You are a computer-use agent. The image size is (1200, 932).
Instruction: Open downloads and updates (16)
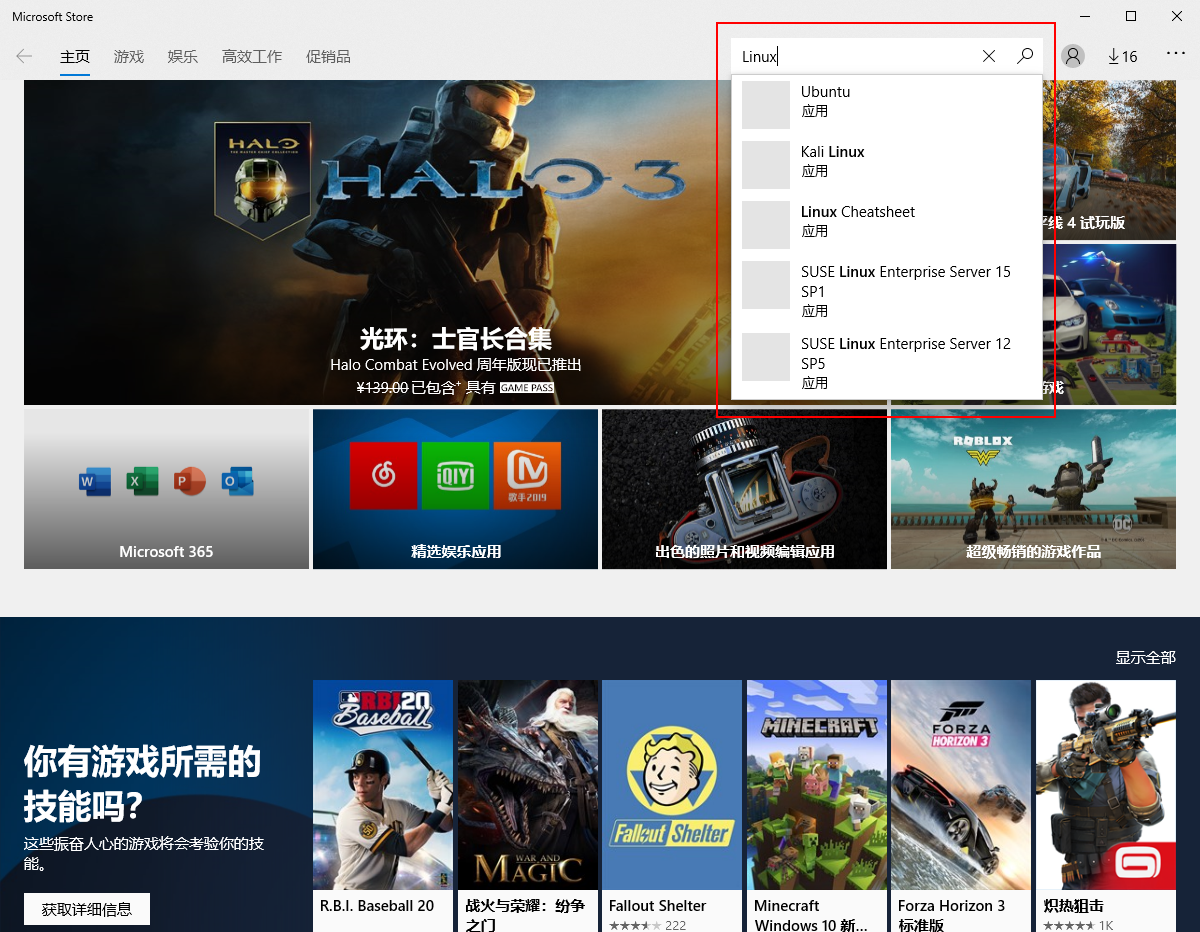click(x=1123, y=56)
